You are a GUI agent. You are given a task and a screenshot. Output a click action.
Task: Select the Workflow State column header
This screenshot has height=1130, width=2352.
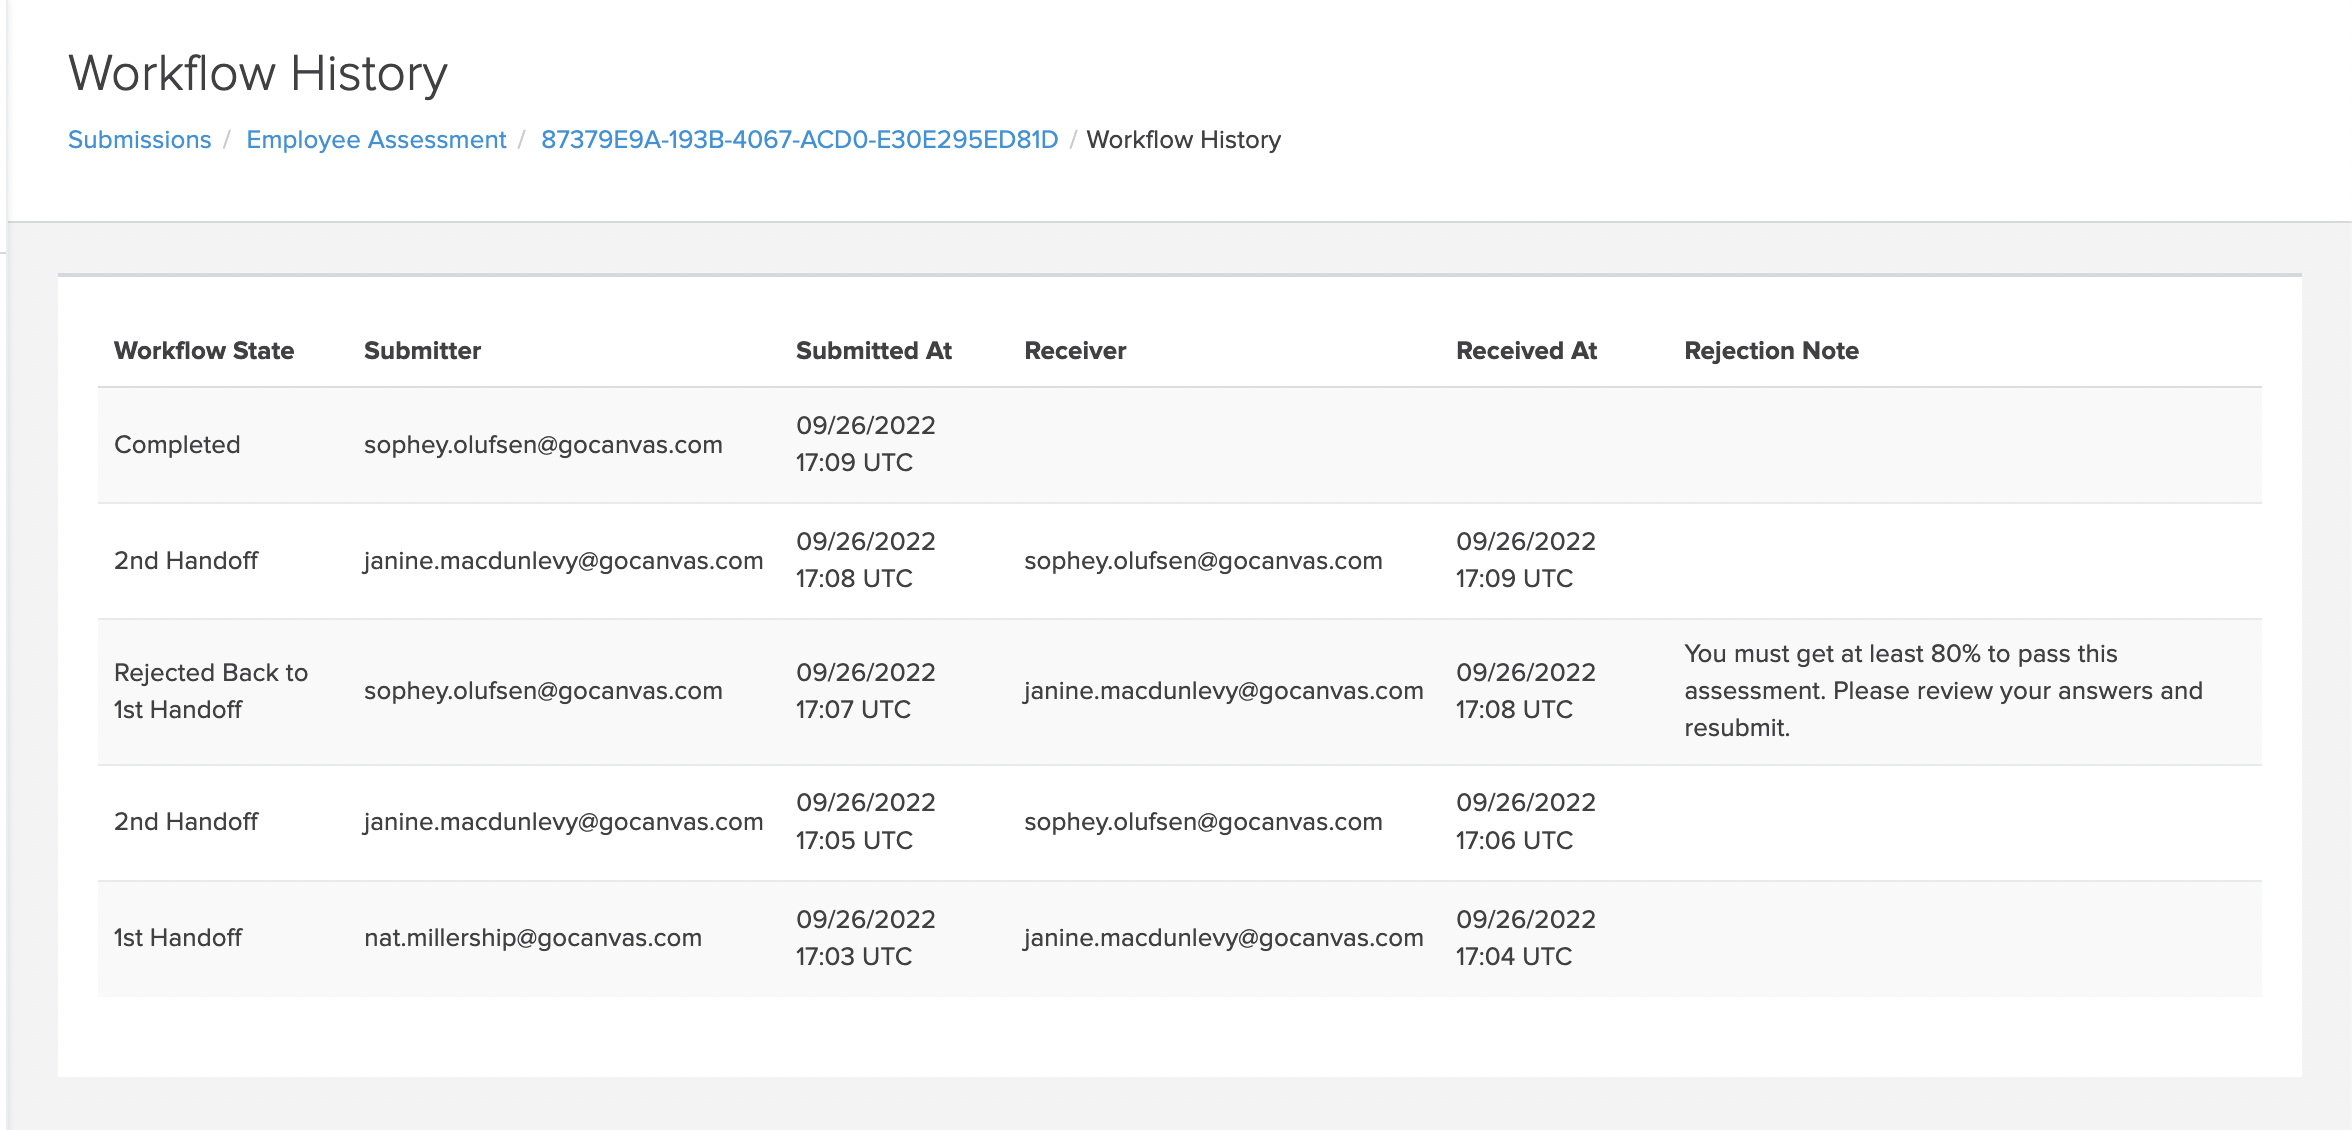(x=204, y=350)
